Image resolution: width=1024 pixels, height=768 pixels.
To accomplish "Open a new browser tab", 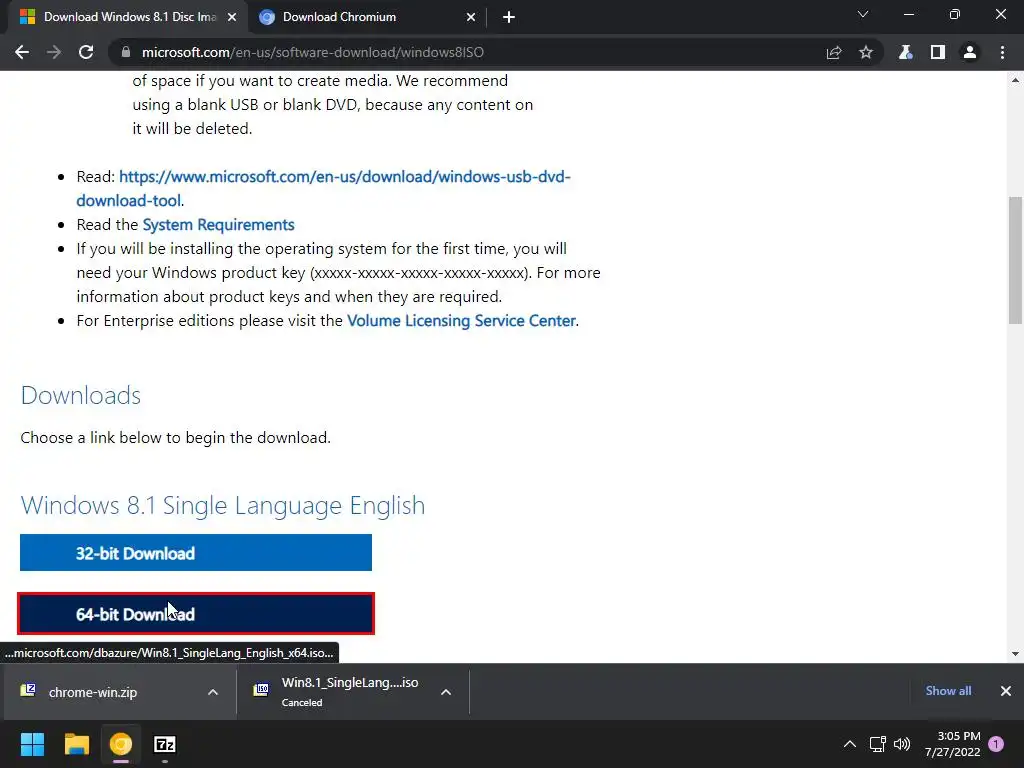I will click(509, 17).
